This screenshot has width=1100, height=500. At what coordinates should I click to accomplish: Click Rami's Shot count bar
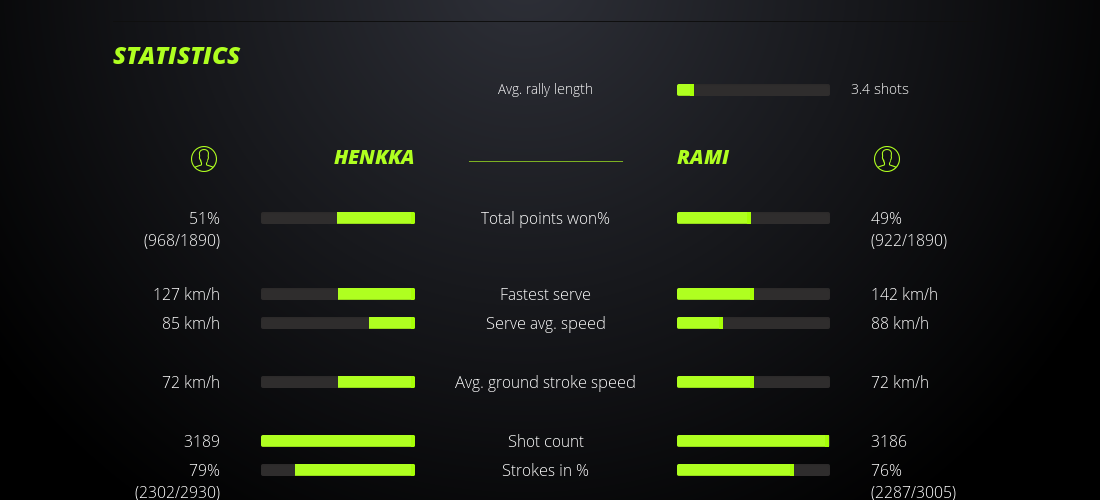[753, 441]
